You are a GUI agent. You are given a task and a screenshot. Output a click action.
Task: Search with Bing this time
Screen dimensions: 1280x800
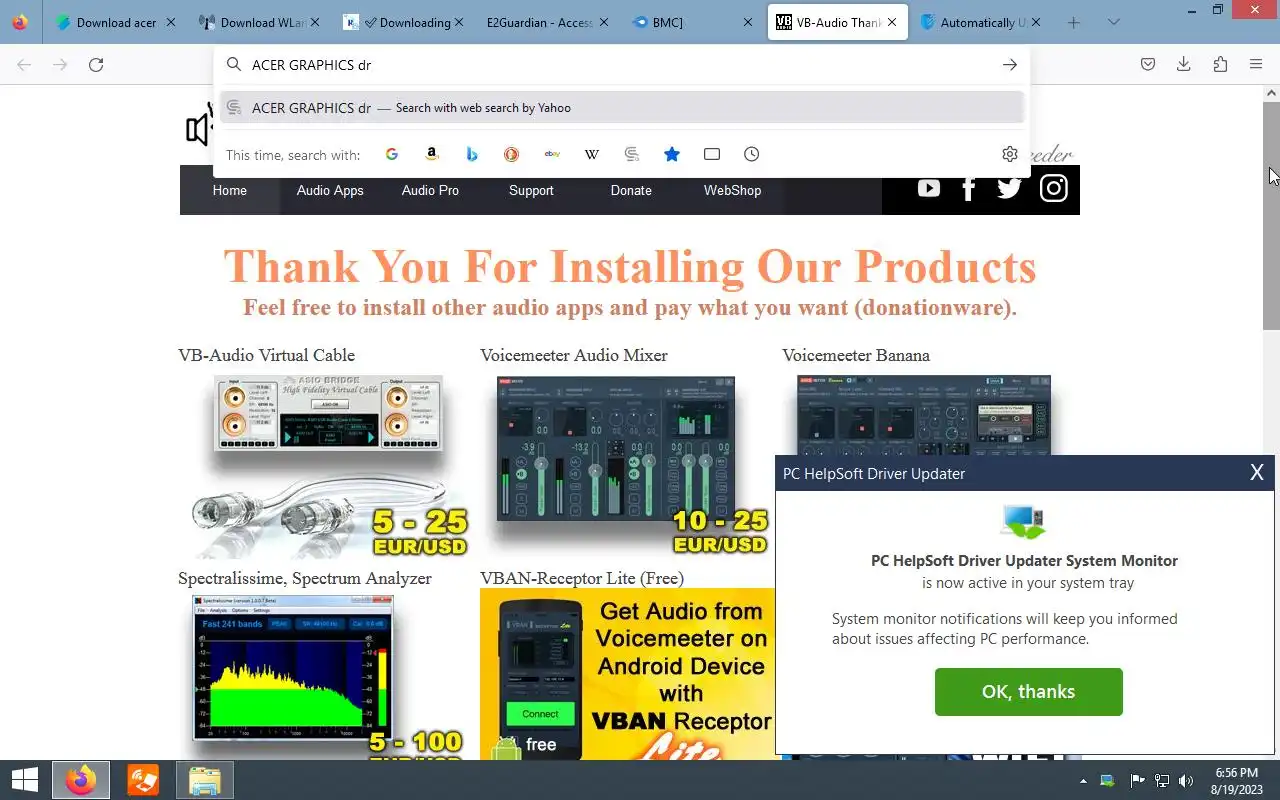coord(472,154)
